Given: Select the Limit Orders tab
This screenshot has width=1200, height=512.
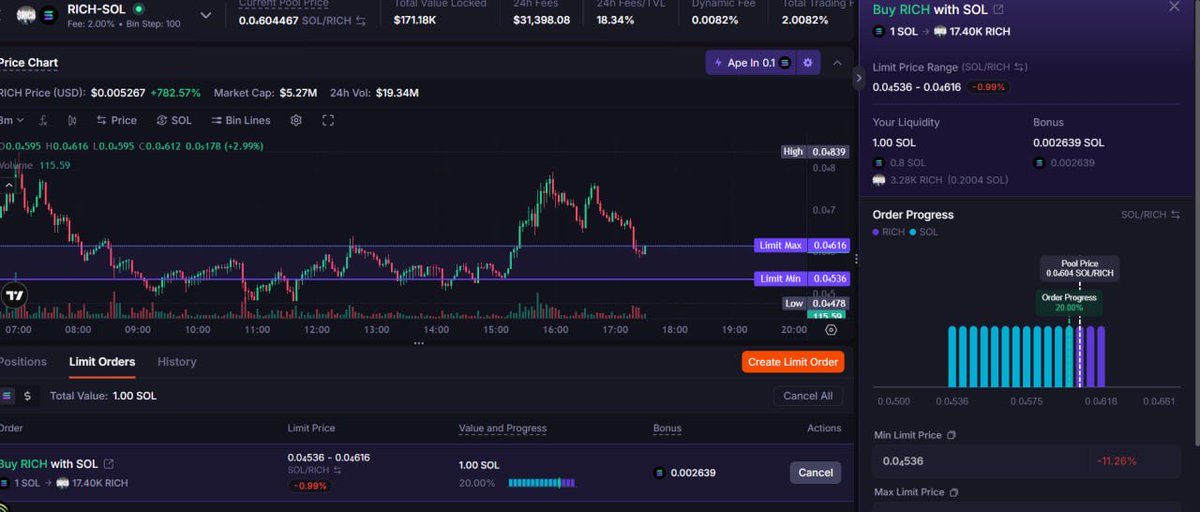Looking at the screenshot, I should pos(102,362).
